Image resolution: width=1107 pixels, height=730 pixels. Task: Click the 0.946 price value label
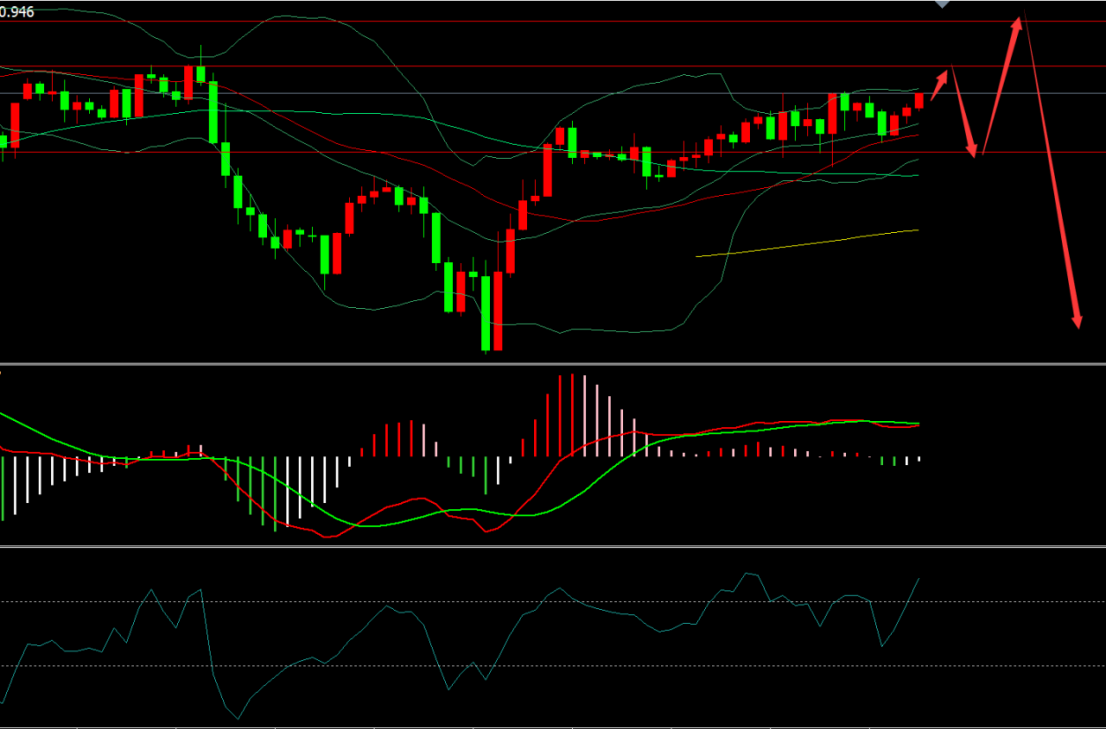click(x=18, y=12)
